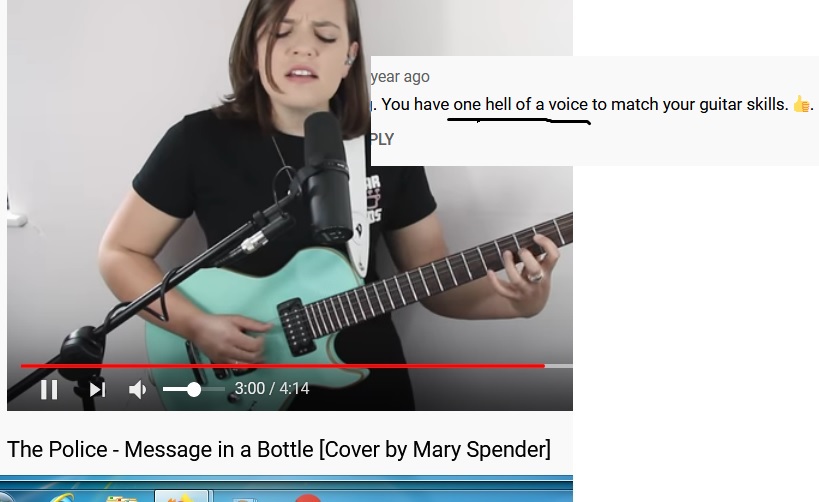
Task: Reply to the voice compliment comment
Action: coord(382,139)
